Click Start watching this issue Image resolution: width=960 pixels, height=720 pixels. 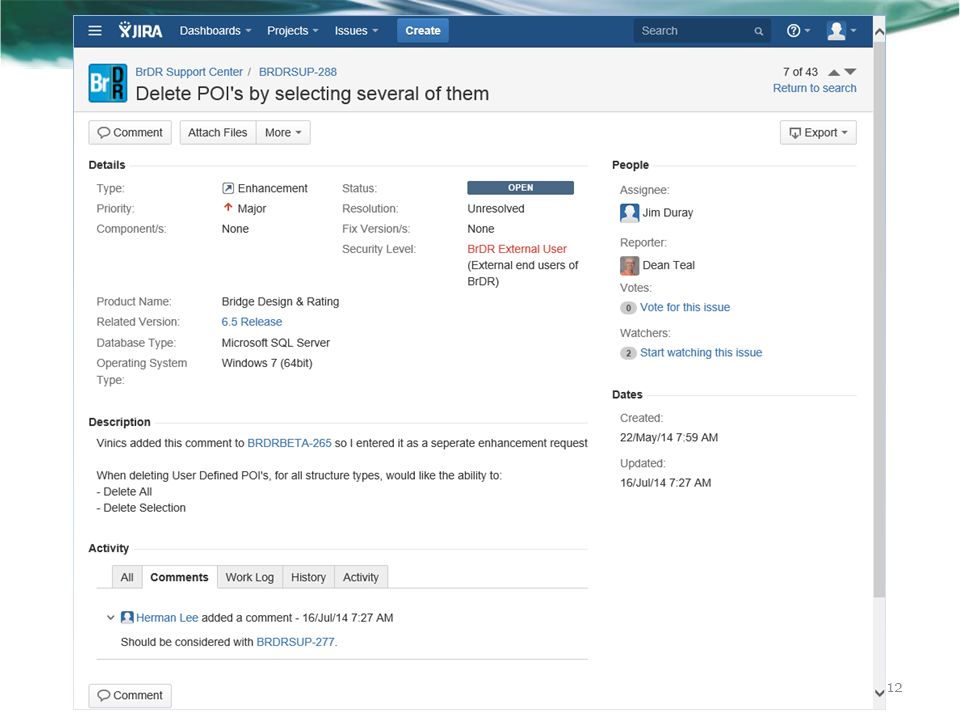[x=701, y=353]
